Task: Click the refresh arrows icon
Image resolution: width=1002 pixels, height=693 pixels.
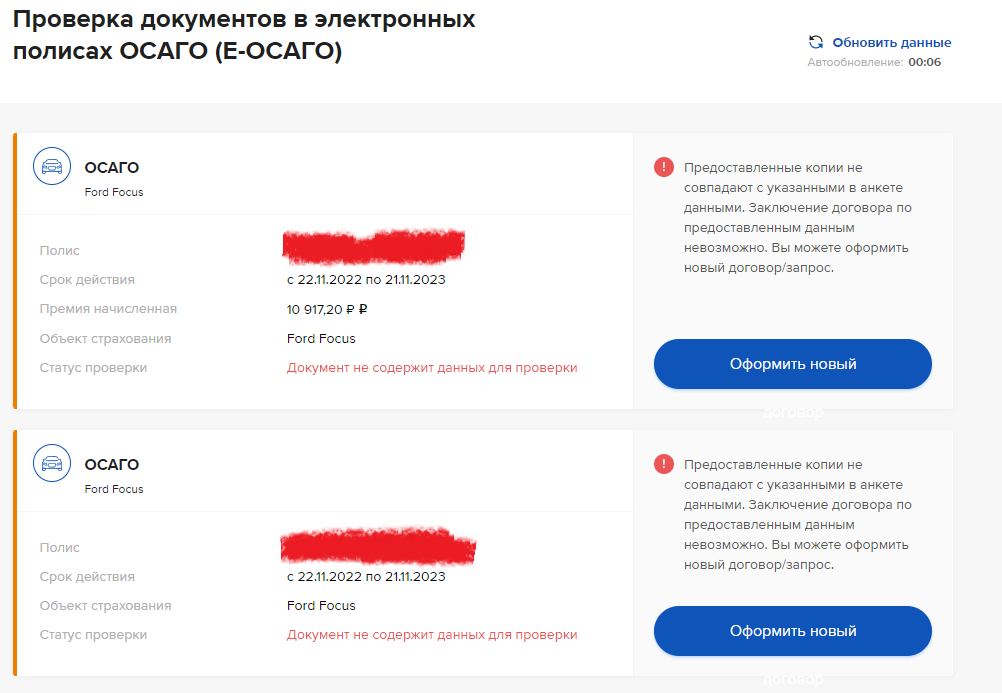Action: click(816, 42)
